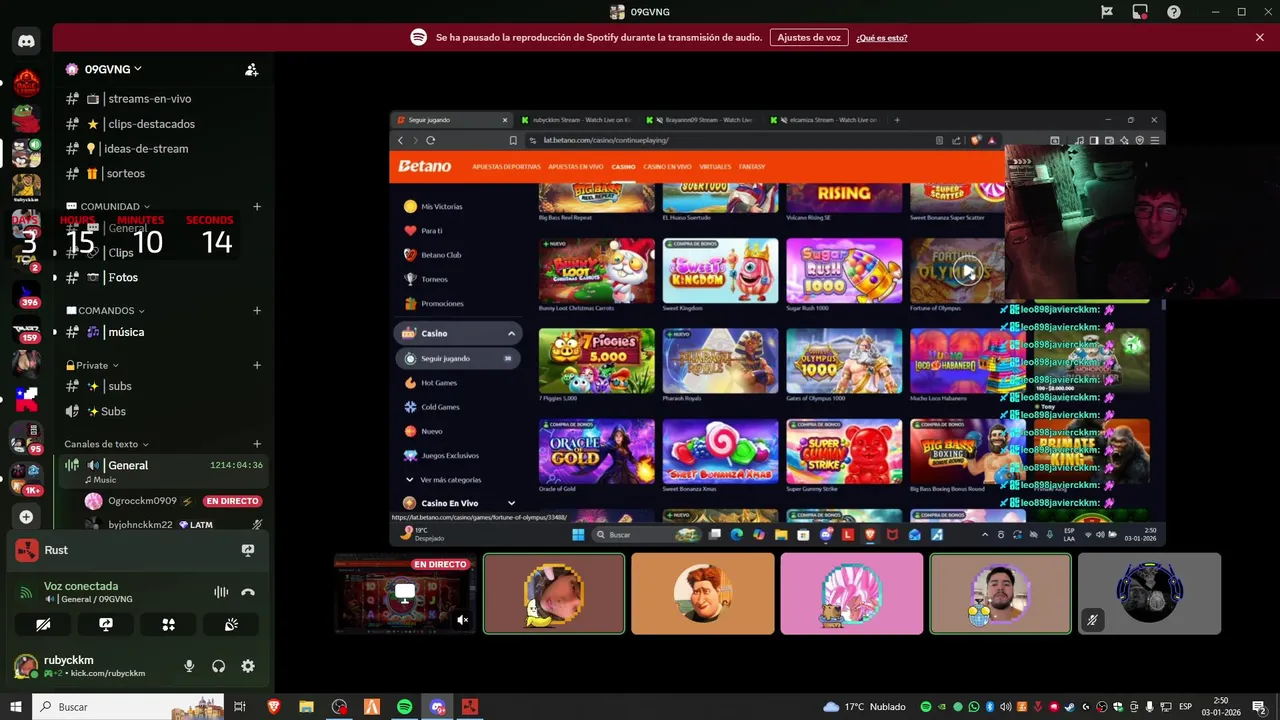Collapse the Private category
This screenshot has width=1280, height=720.
[92, 365]
